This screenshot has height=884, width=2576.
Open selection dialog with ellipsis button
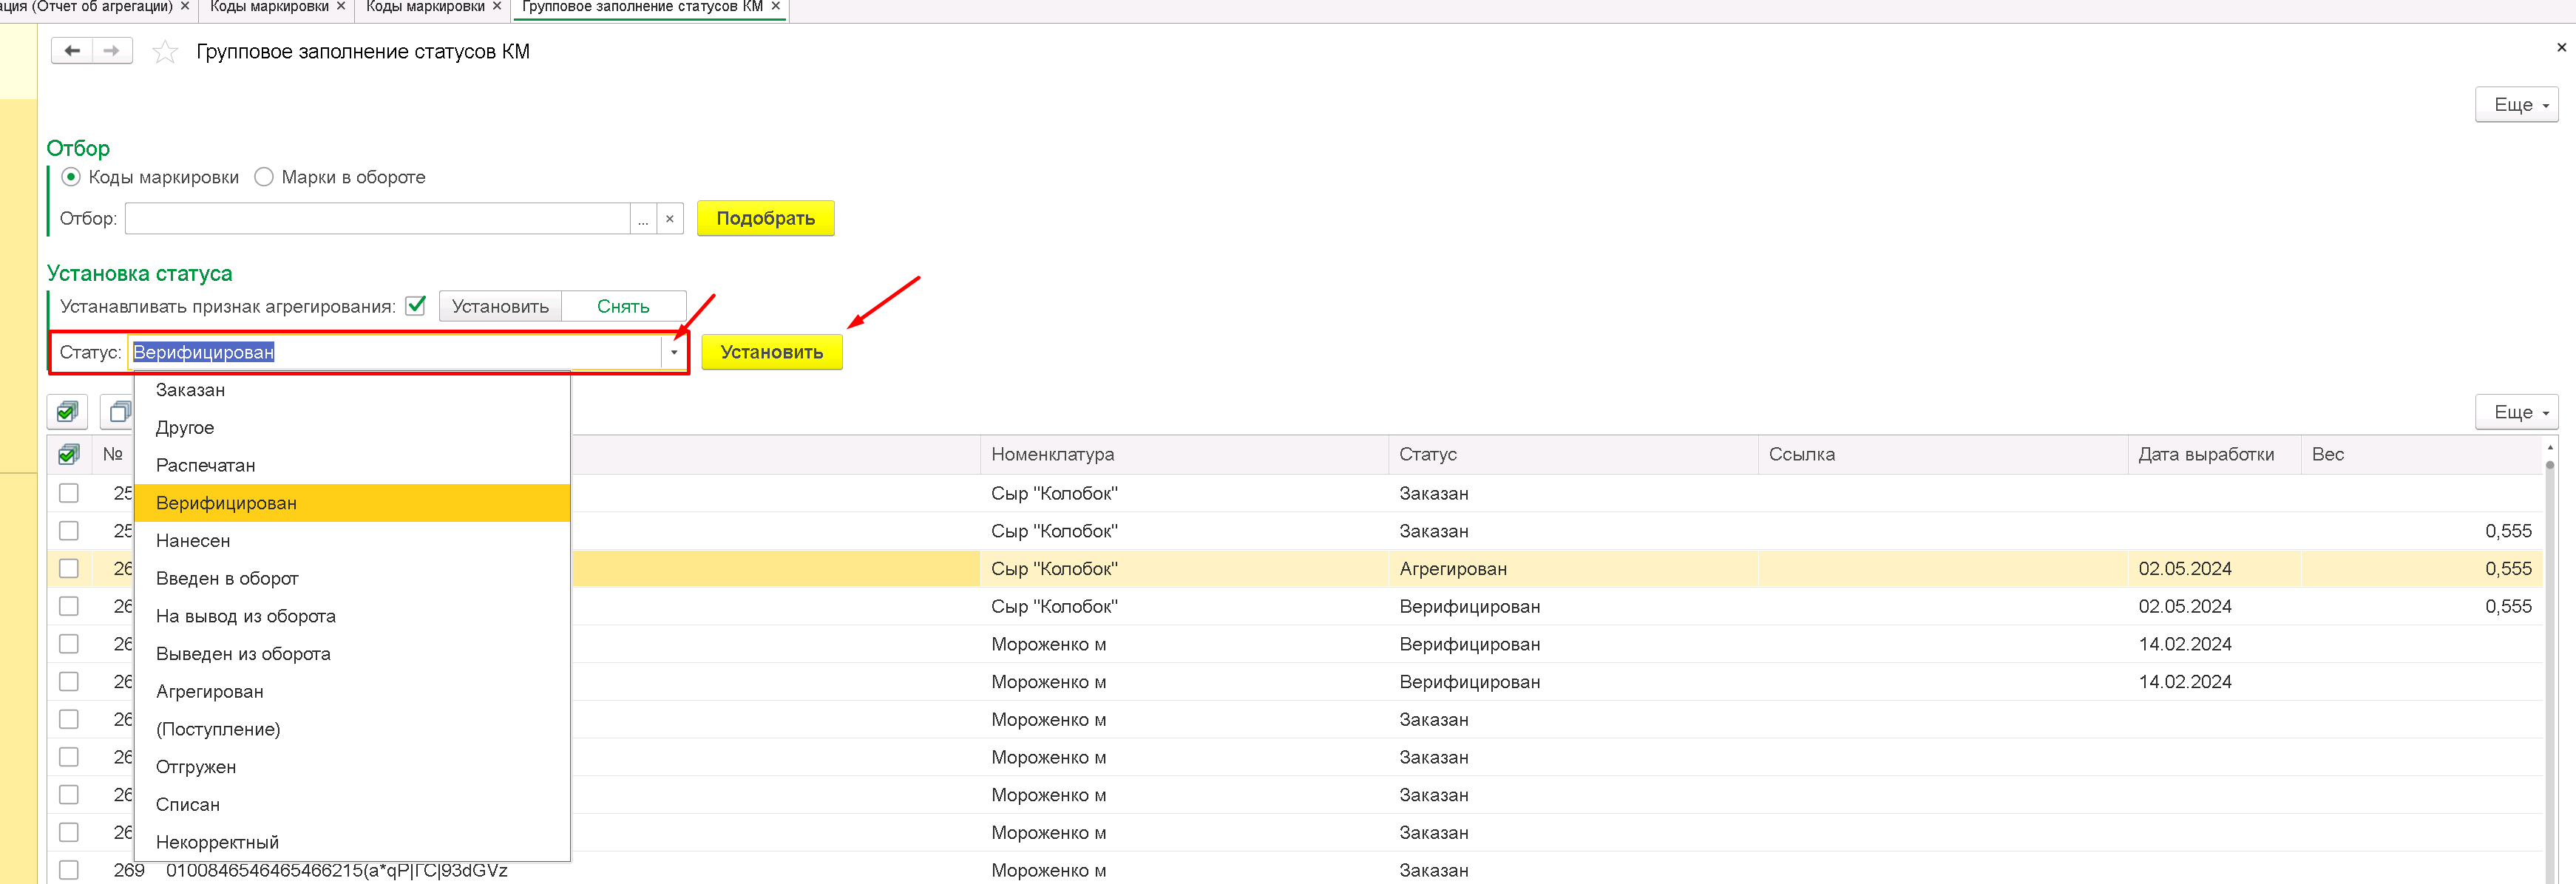point(643,219)
